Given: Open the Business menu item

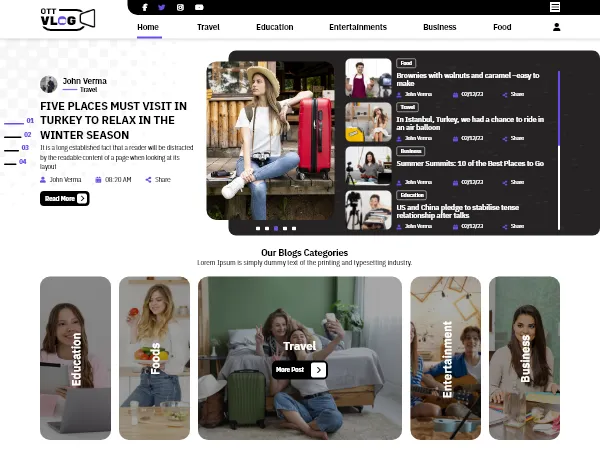Looking at the screenshot, I should tap(440, 27).
